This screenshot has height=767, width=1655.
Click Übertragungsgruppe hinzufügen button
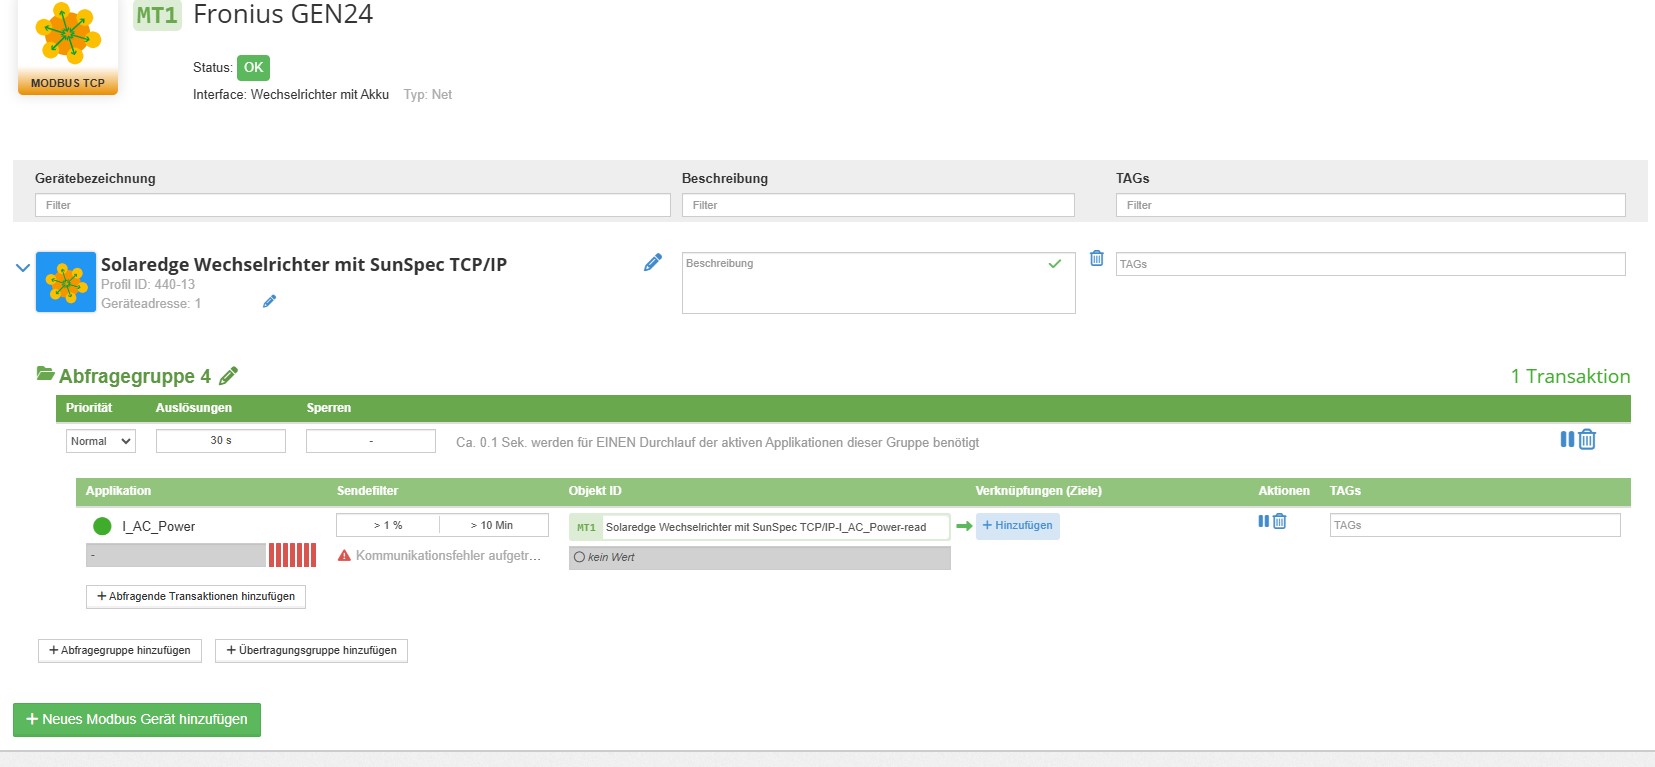point(311,650)
